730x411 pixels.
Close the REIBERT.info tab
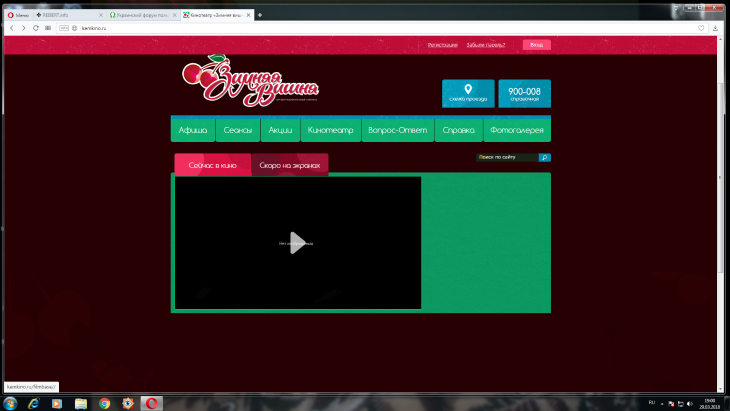(x=101, y=15)
